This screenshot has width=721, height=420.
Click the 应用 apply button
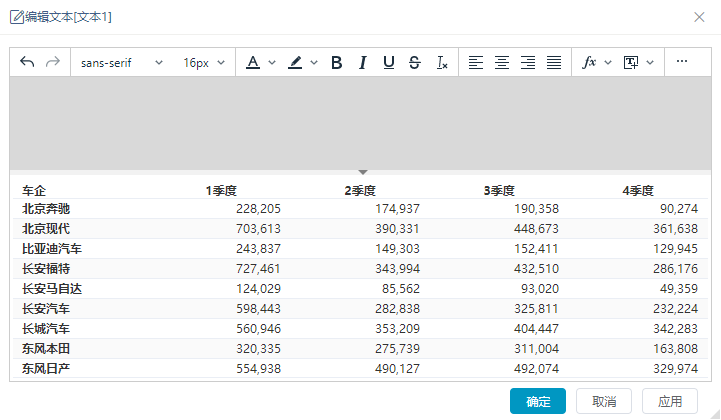point(670,401)
